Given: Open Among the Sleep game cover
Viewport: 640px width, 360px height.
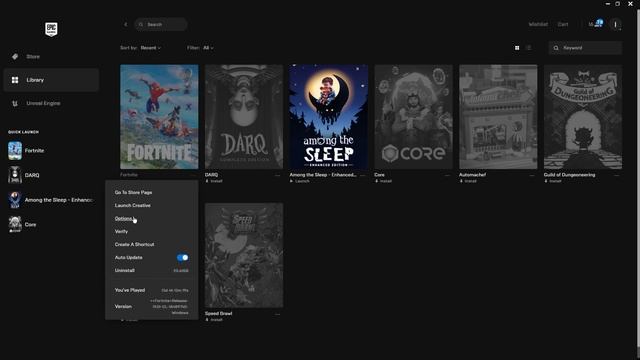Looking at the screenshot, I should coord(329,117).
